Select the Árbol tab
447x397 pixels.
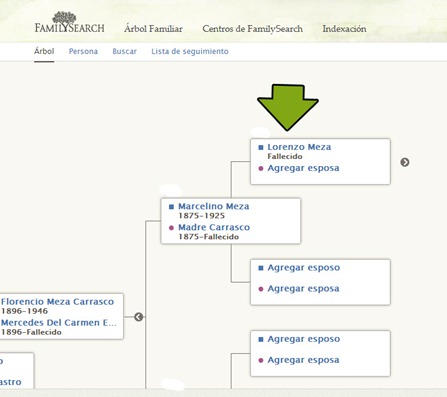tap(44, 51)
